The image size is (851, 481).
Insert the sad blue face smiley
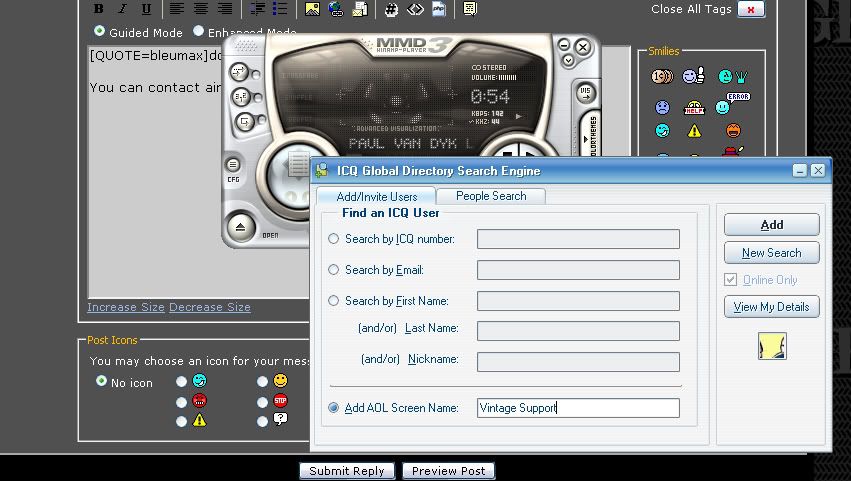pos(662,107)
